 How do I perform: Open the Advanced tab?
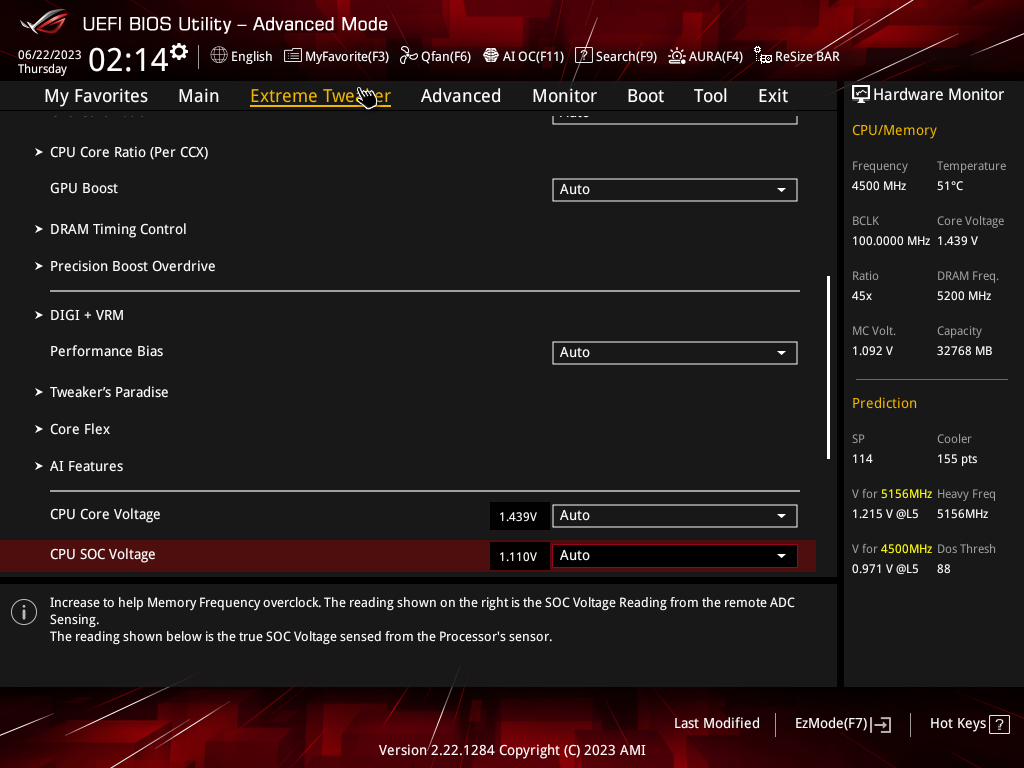point(460,96)
